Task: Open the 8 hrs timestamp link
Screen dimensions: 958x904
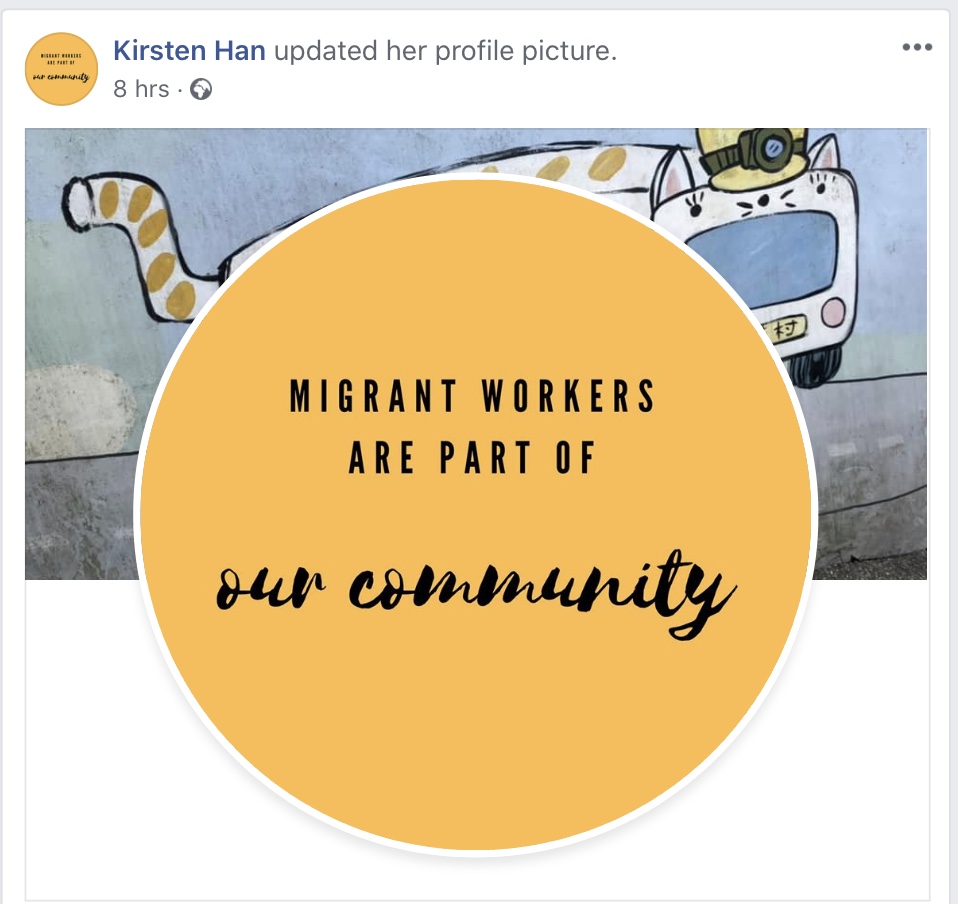Action: (x=141, y=89)
